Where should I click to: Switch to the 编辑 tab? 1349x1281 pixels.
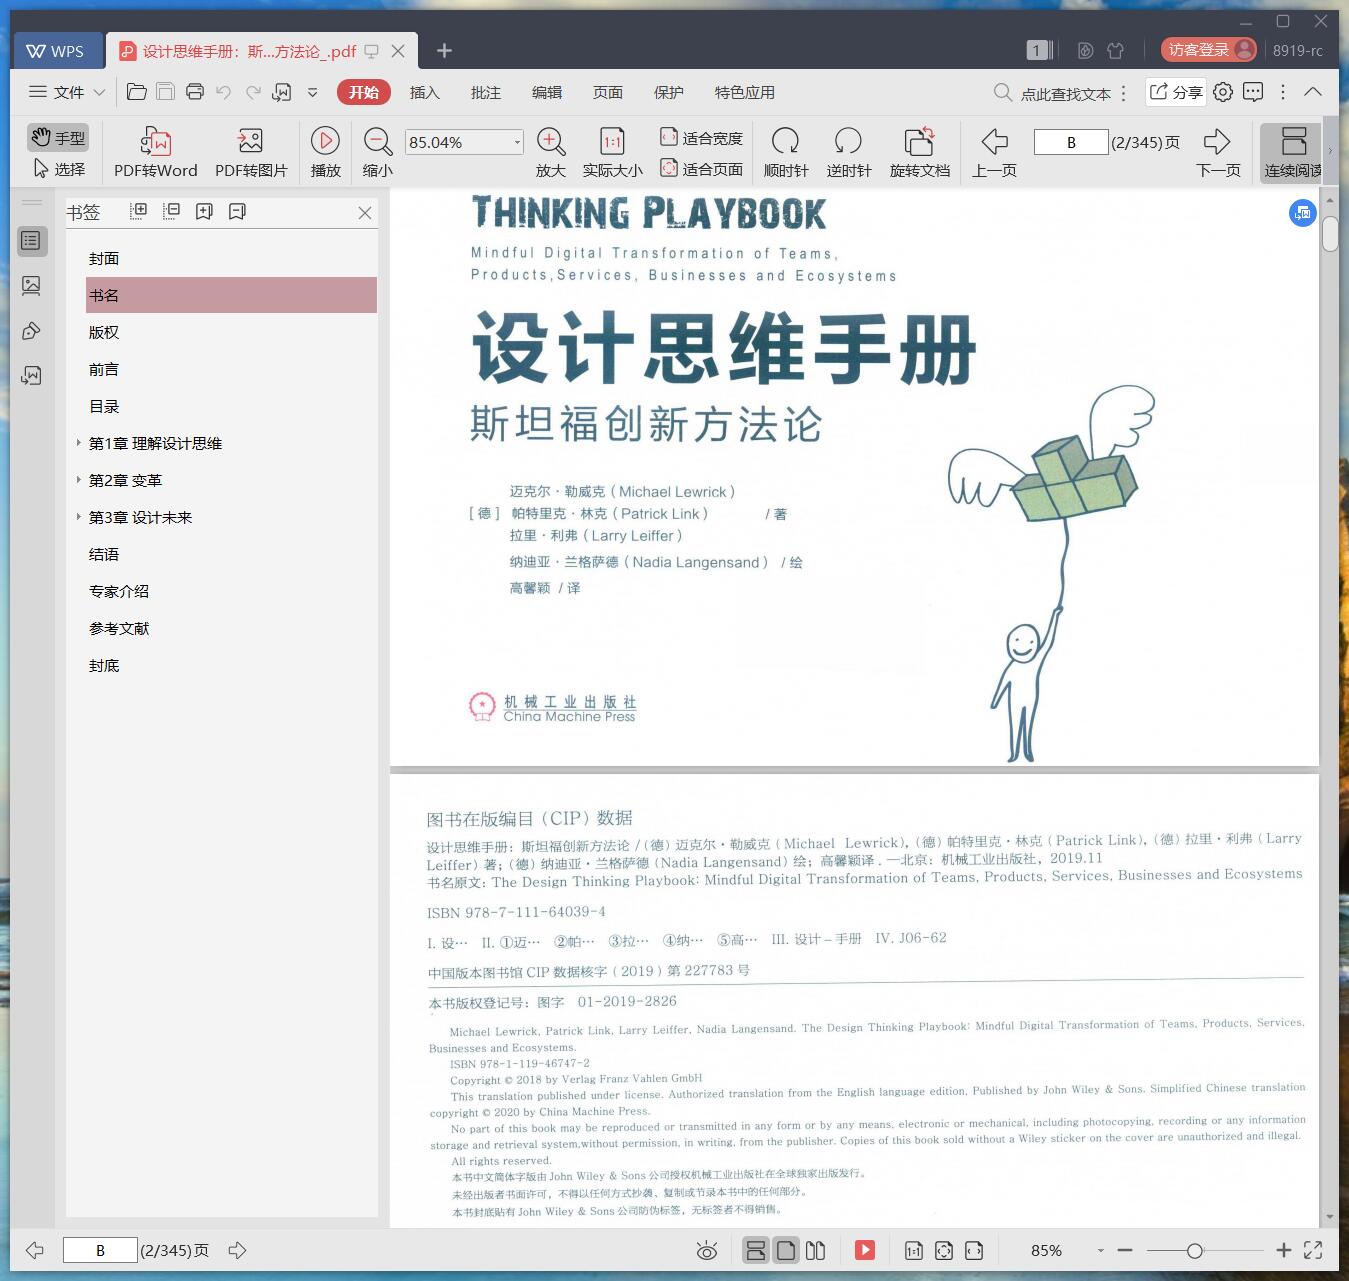pyautogui.click(x=546, y=92)
